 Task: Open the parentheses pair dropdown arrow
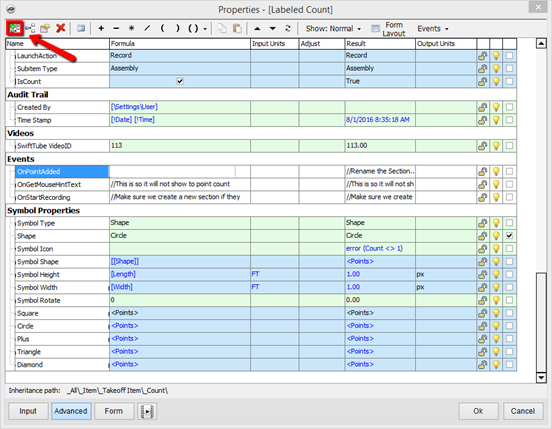[x=205, y=29]
